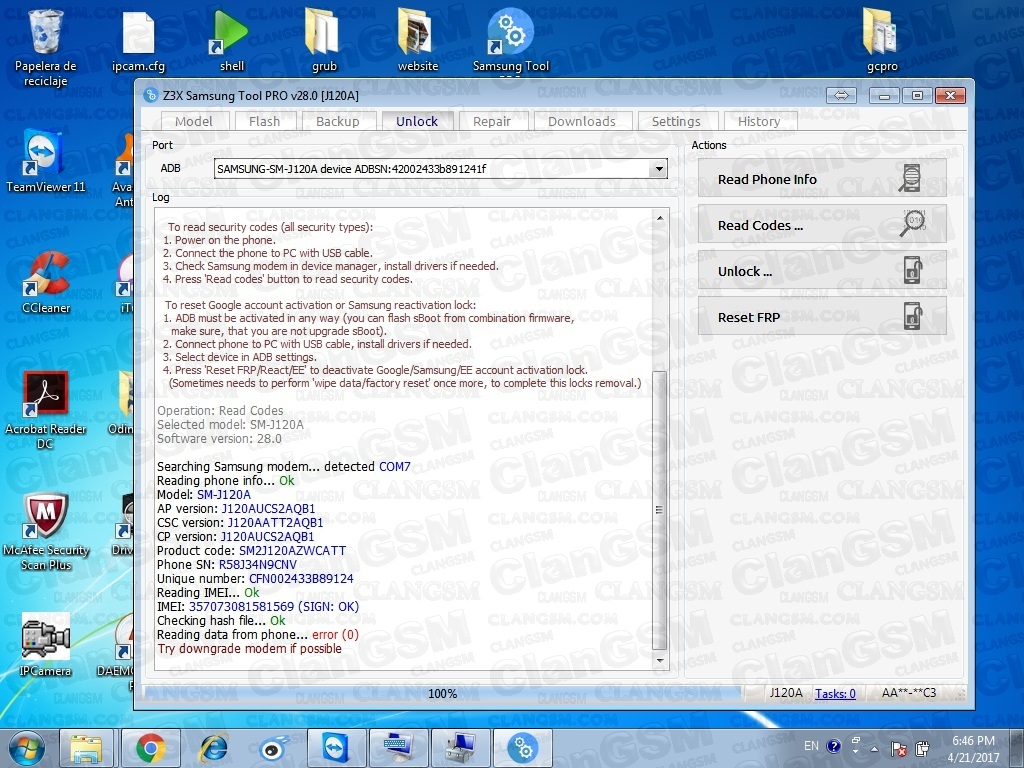The width and height of the screenshot is (1024, 768).
Task: Select the grub folder on the desktop
Action: 324,40
